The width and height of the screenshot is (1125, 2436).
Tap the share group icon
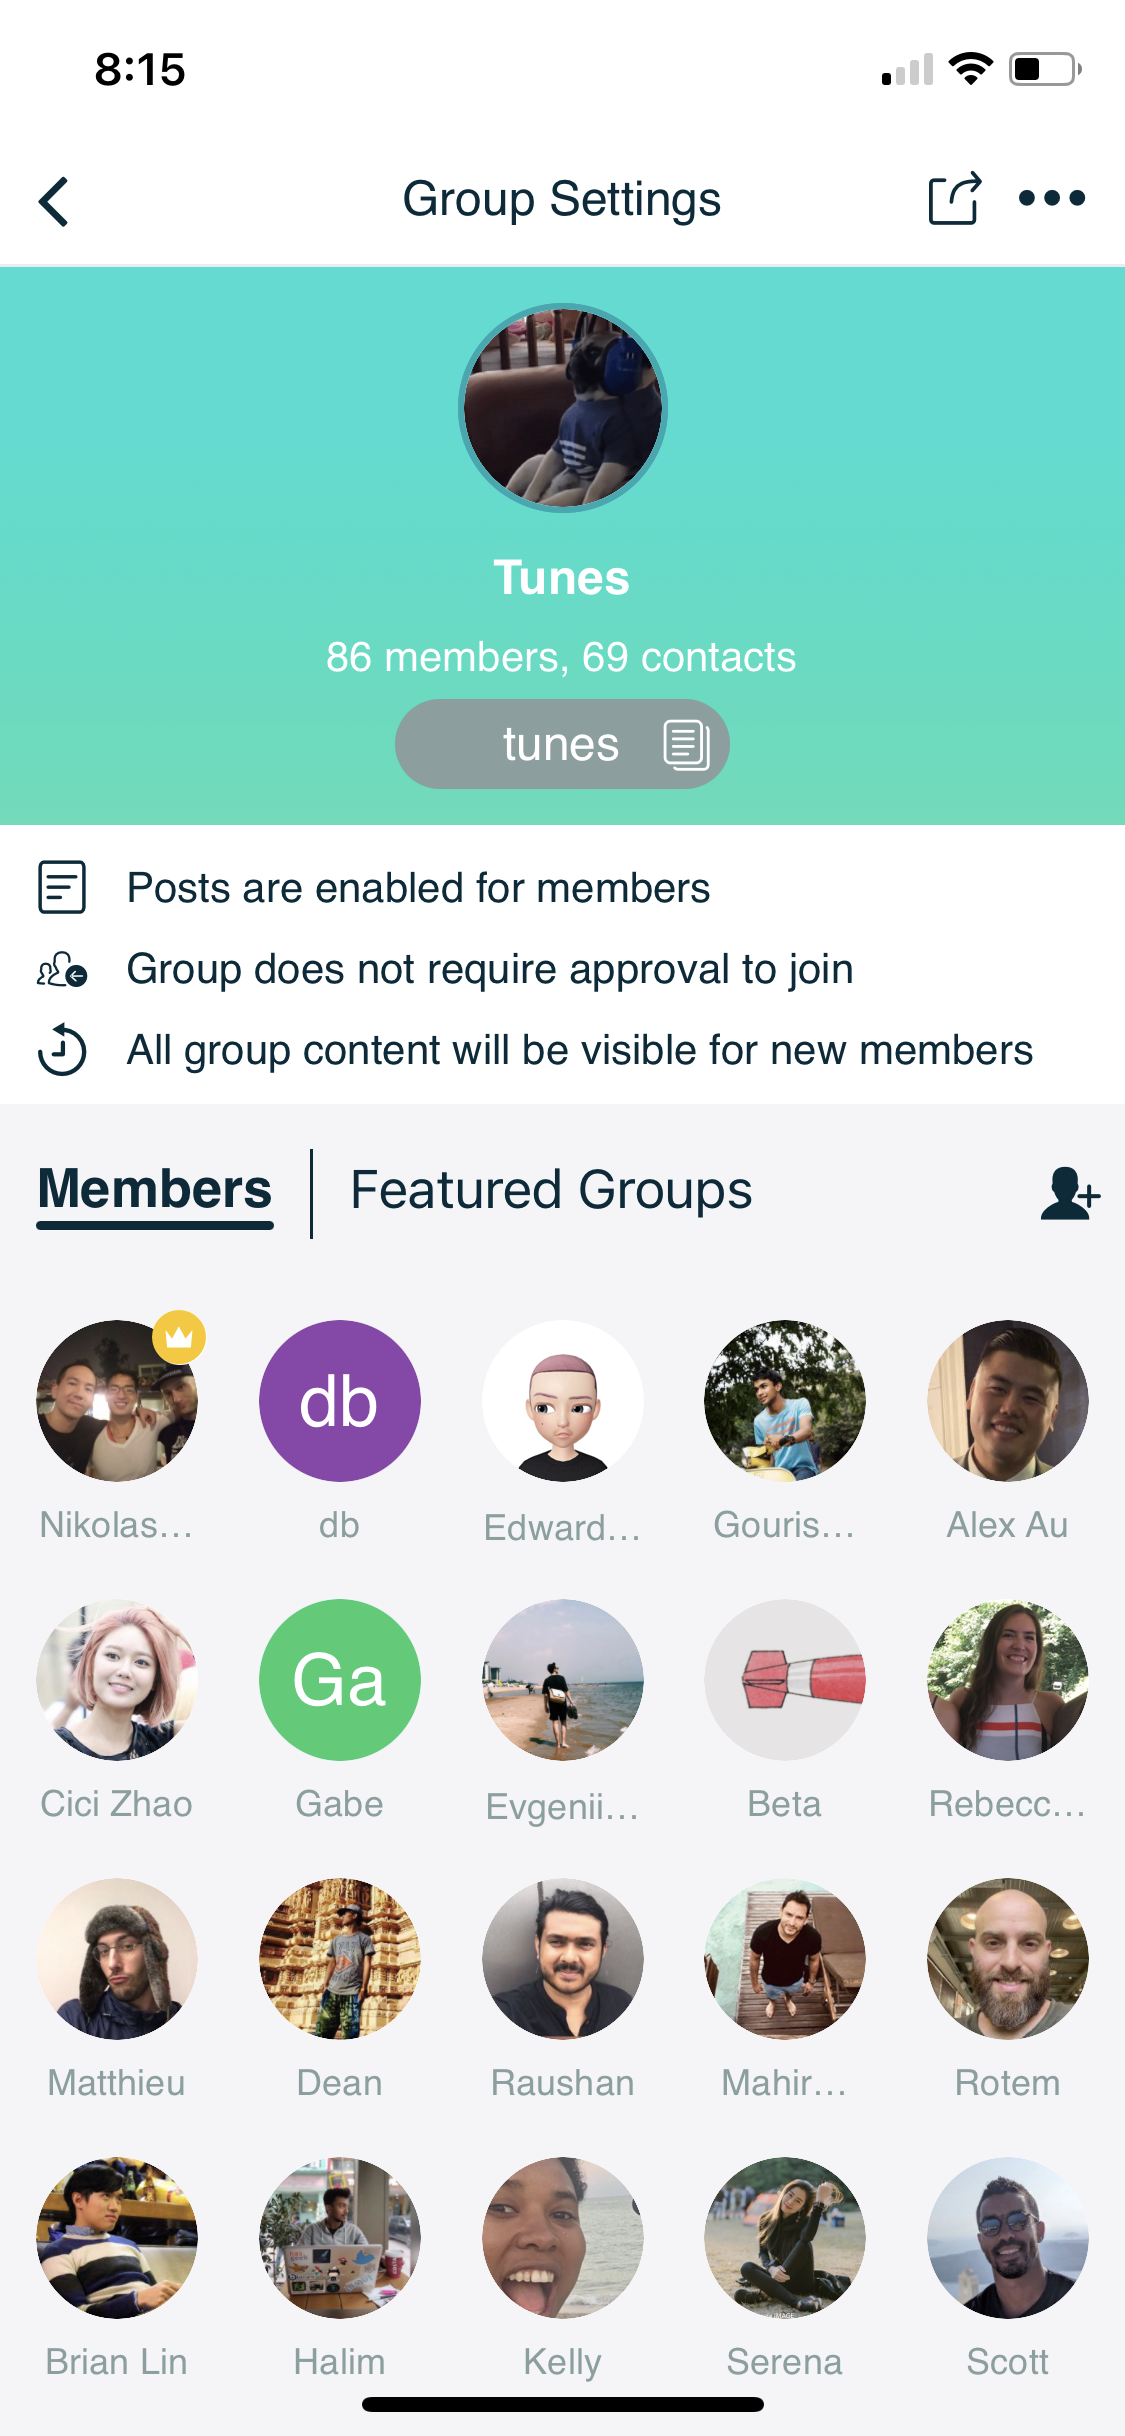coord(954,199)
